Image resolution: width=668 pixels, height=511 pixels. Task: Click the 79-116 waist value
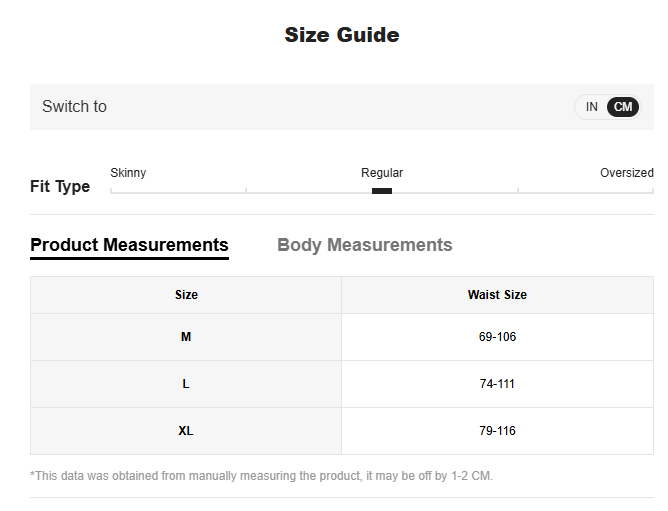[x=497, y=431]
